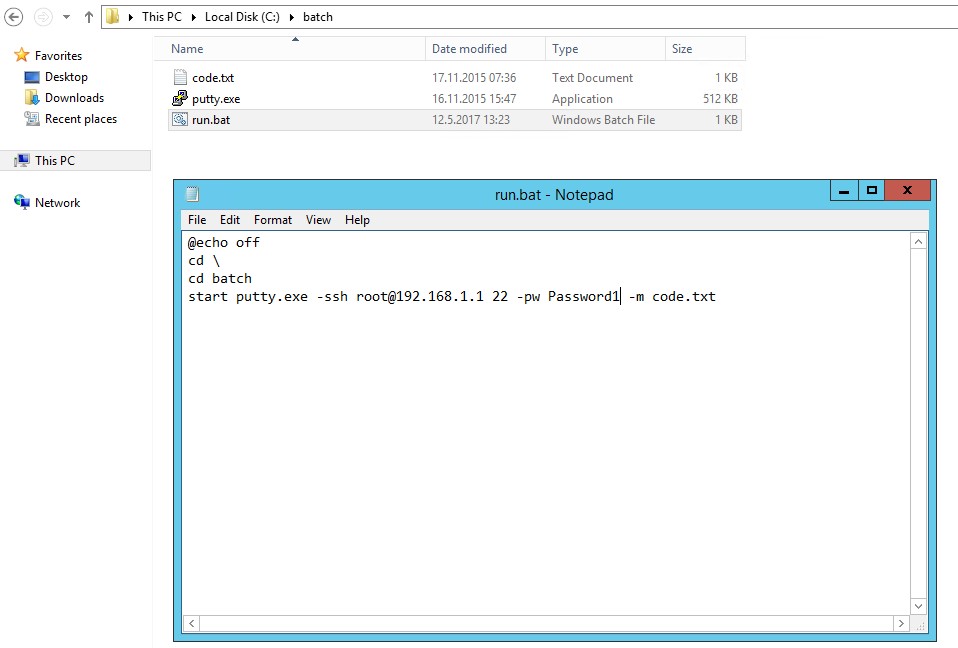
Task: Click the Favorites star icon
Action: [x=22, y=55]
